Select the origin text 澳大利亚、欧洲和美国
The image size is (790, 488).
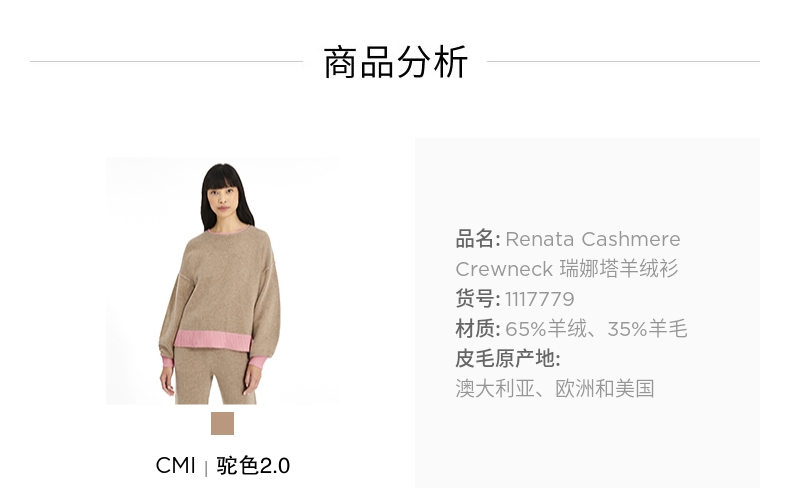point(555,389)
